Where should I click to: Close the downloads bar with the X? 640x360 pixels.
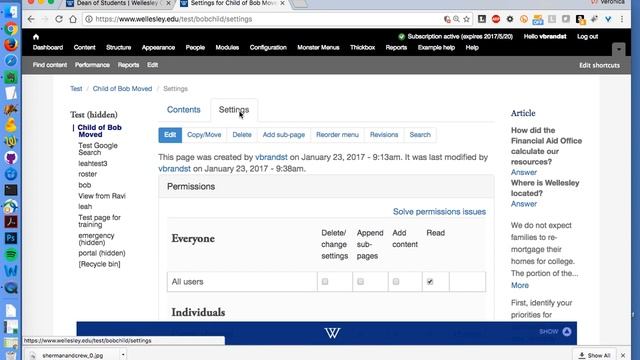[623, 356]
